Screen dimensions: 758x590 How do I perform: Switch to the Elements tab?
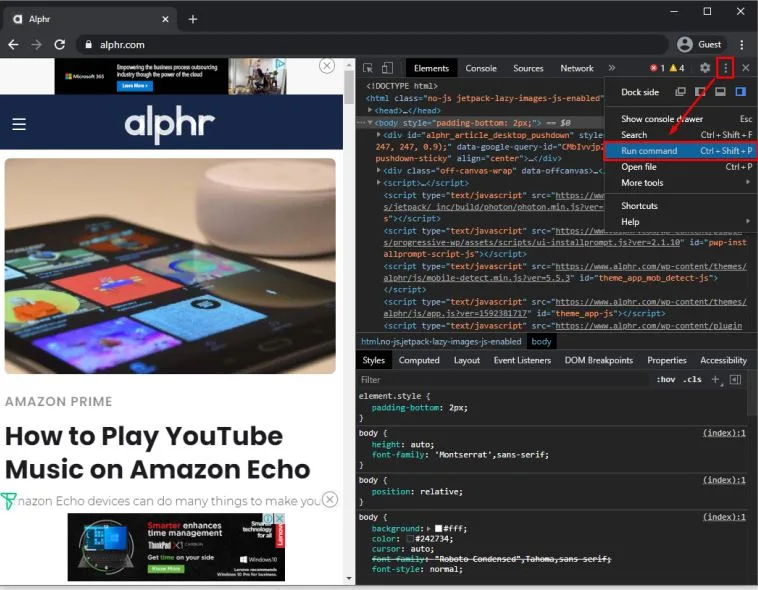click(x=431, y=68)
